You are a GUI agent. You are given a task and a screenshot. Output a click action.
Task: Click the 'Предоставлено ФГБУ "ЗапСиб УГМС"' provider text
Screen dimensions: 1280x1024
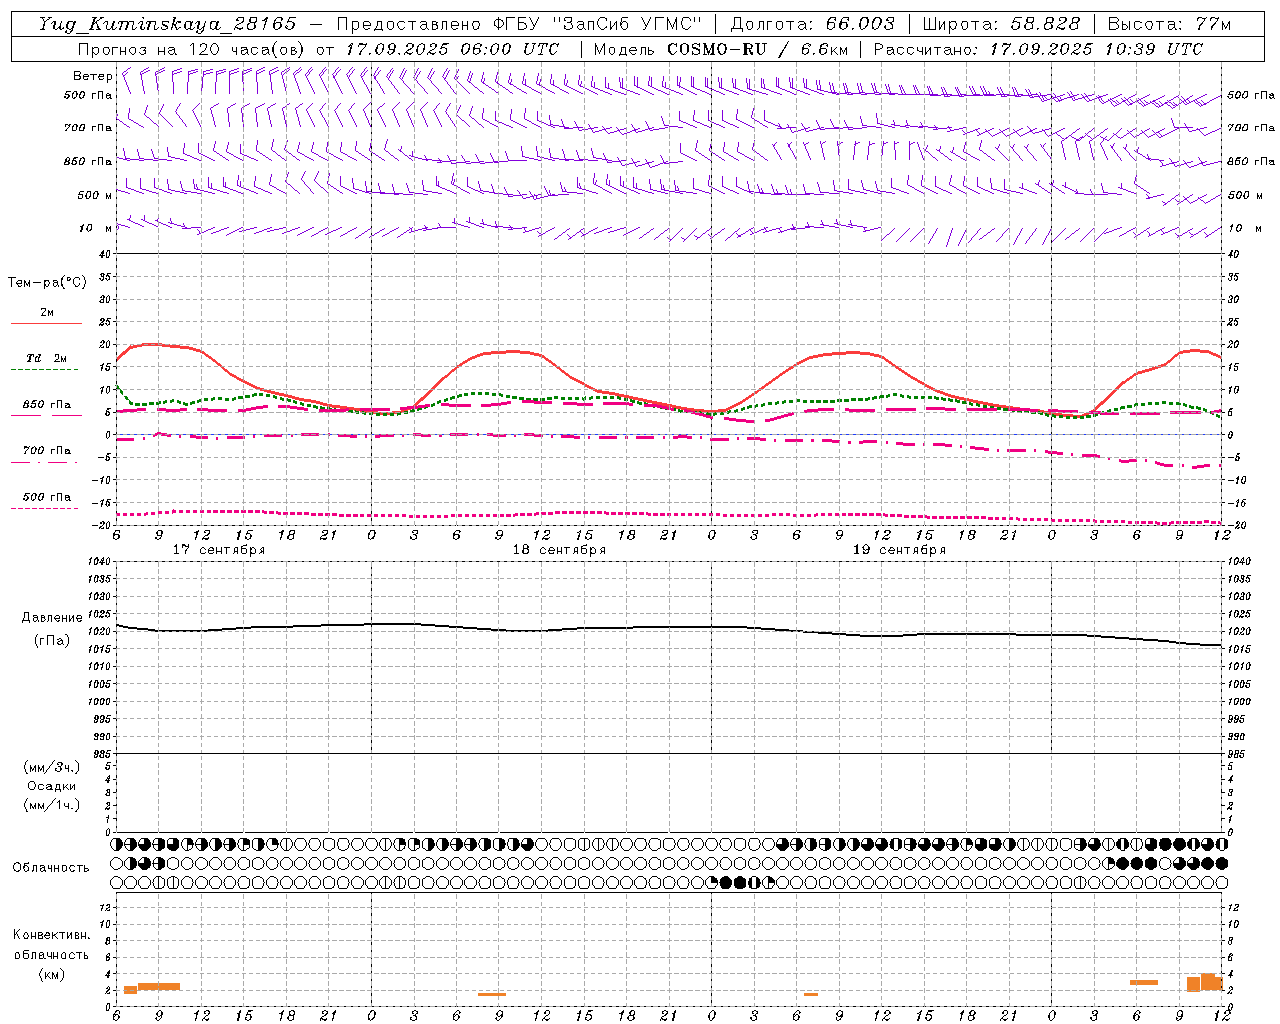(x=519, y=24)
